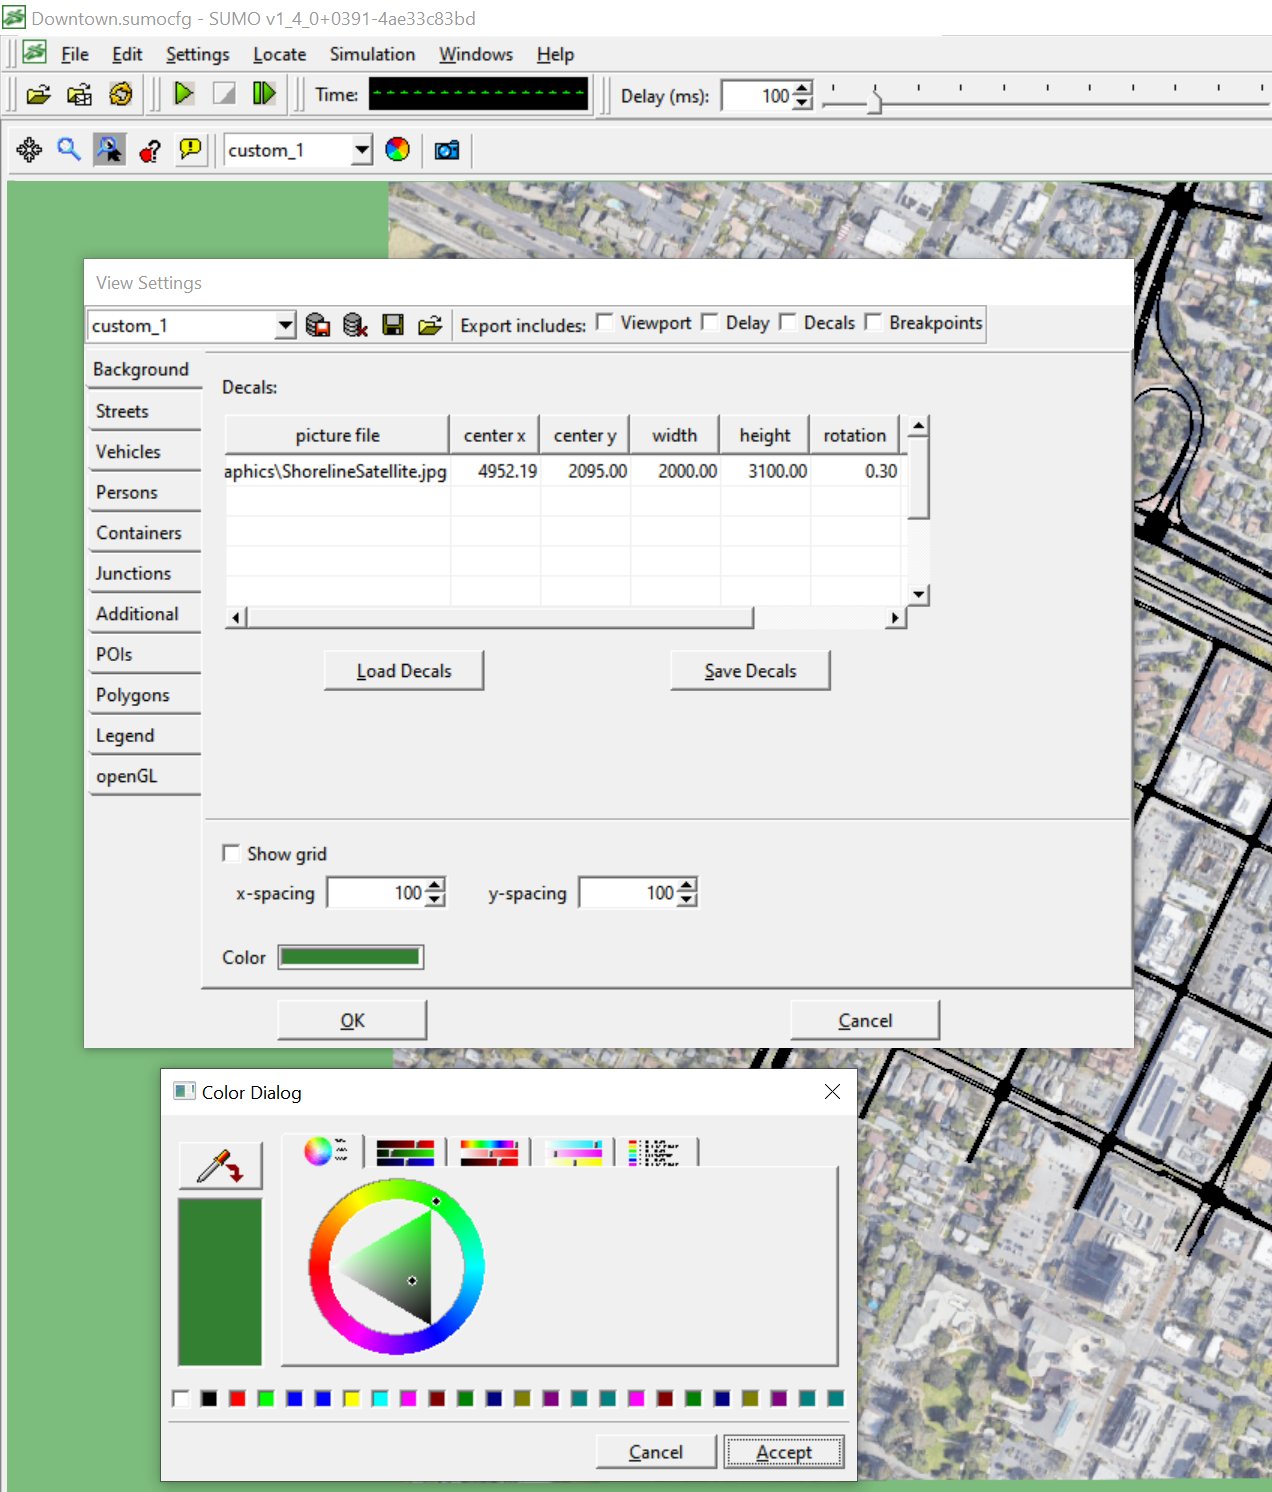
Task: Open the custom_1 dropdown in main toolbar
Action: pyautogui.click(x=361, y=150)
